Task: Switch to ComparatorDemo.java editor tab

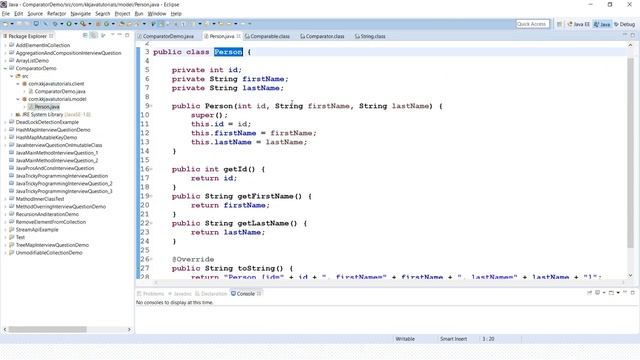Action: pyautogui.click(x=168, y=36)
